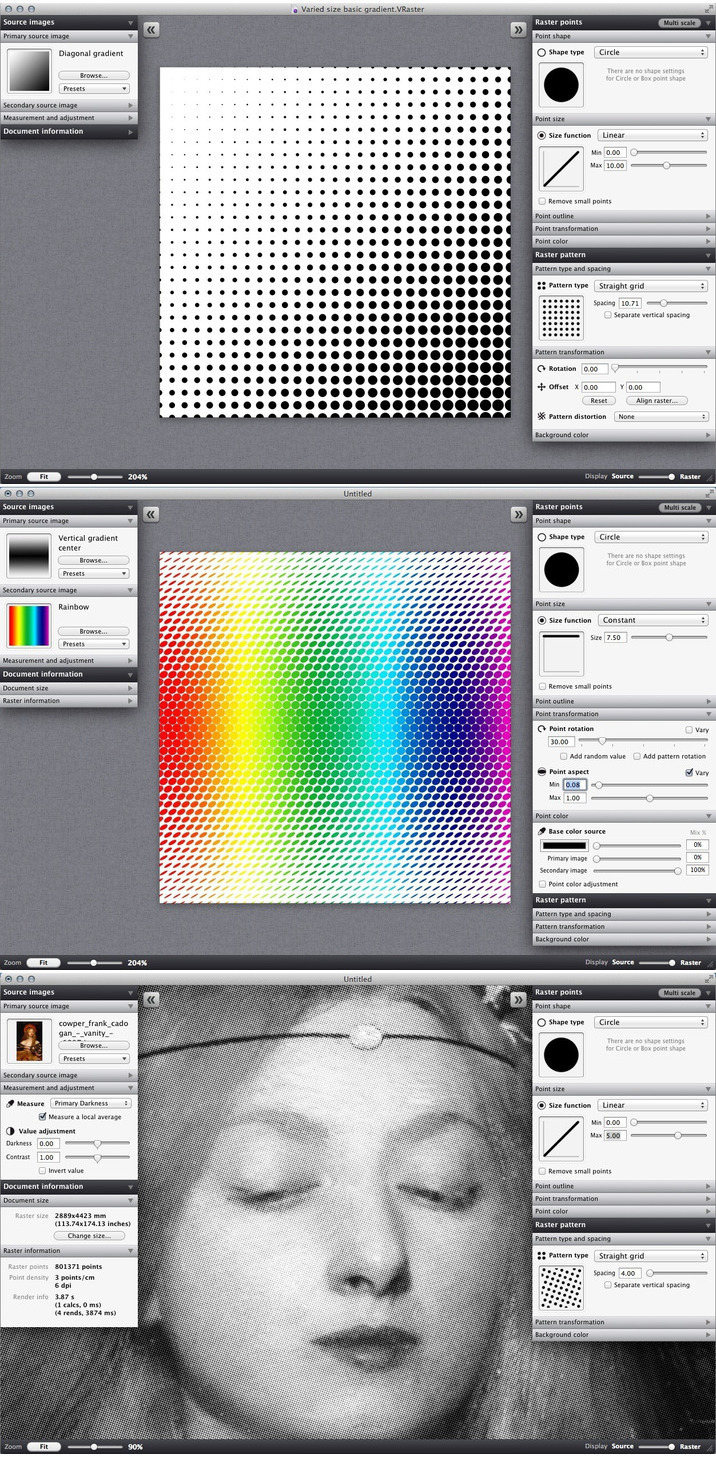The height and width of the screenshot is (1464, 716).
Task: Click Measure eyedropper icon in portrait window
Action: click(10, 1104)
